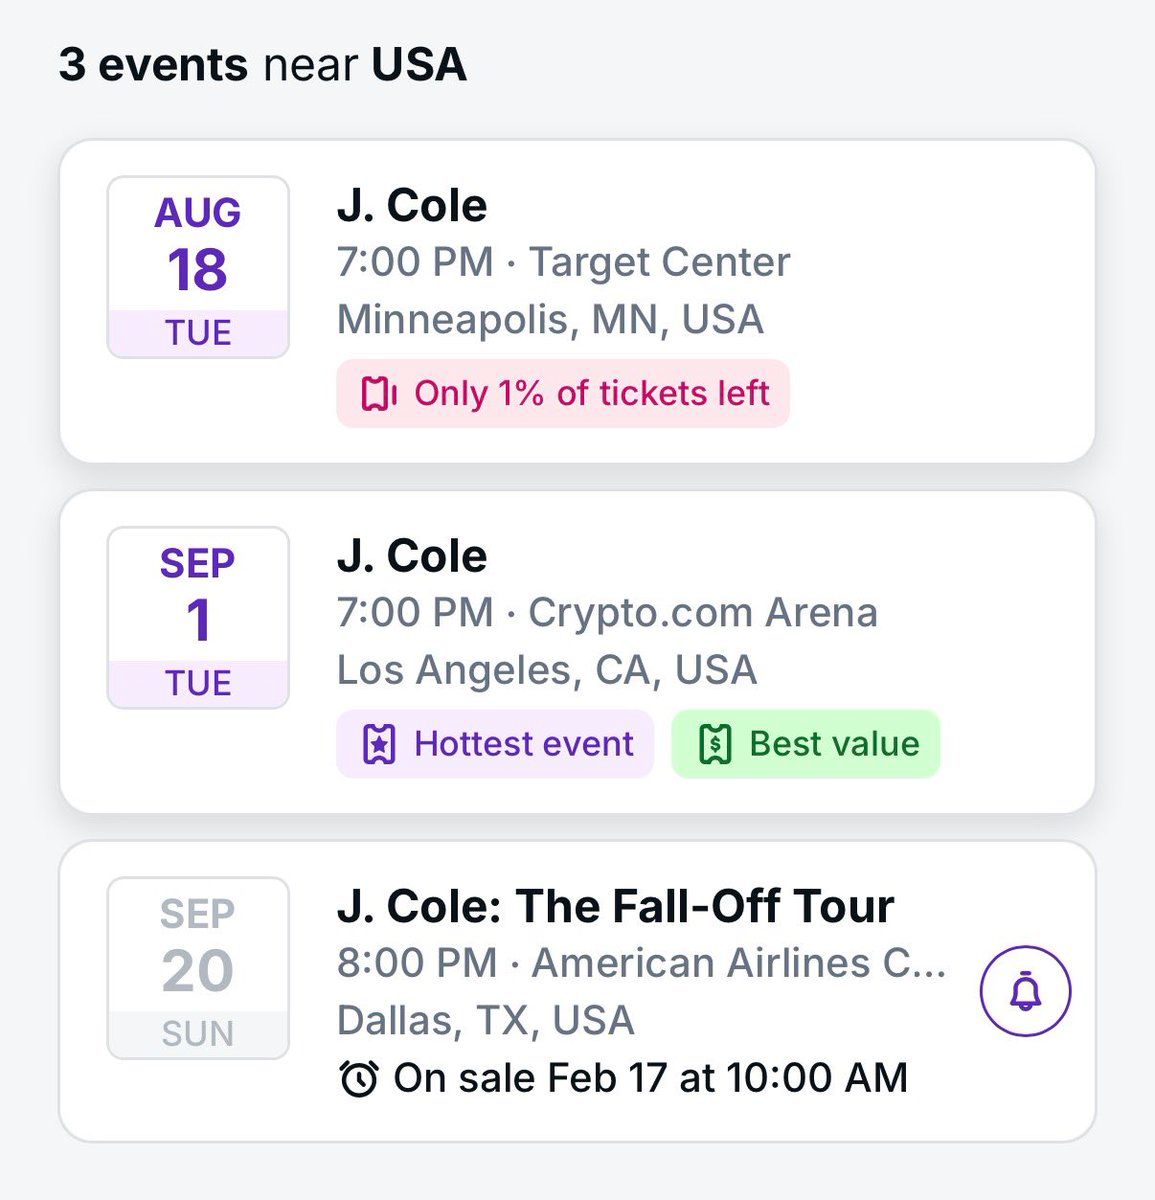Viewport: 1155px width, 1200px height.
Task: Click 'On sale Feb 17 at 10:00 AM'
Action: pos(650,1078)
